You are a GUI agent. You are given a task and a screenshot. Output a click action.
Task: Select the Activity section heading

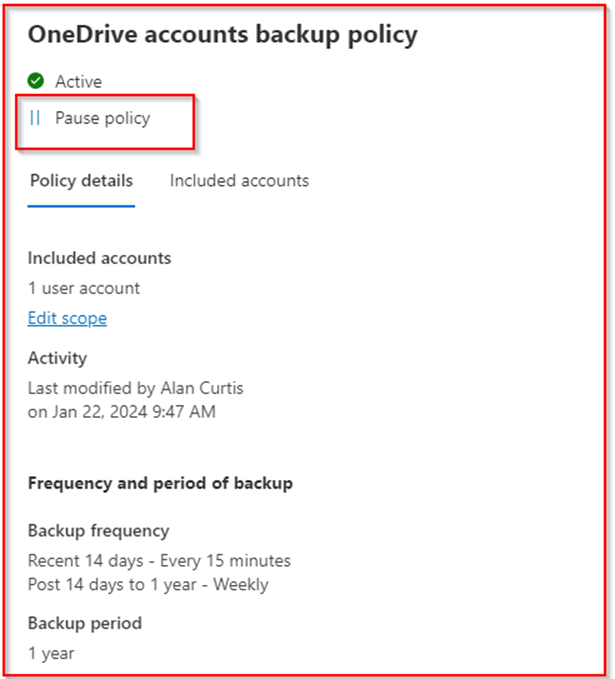tap(57, 358)
